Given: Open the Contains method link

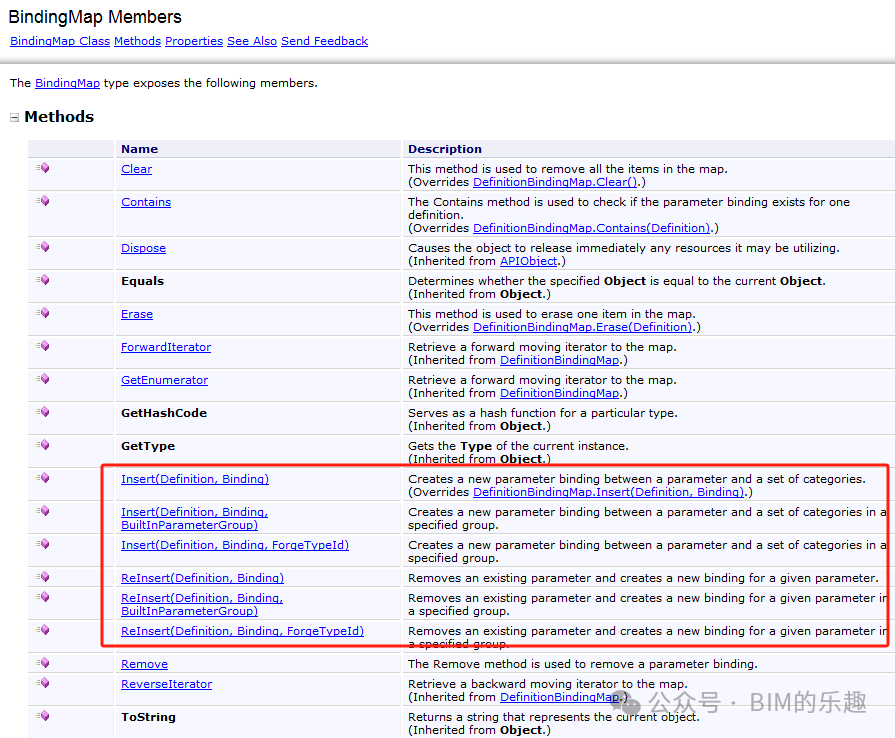Looking at the screenshot, I should click(146, 202).
